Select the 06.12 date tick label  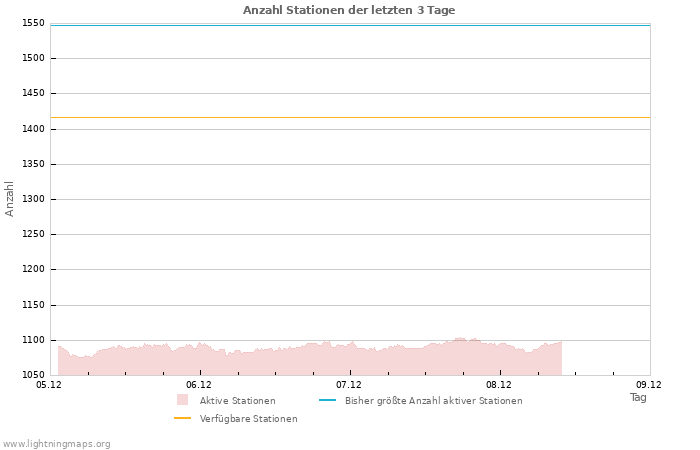coord(199,384)
